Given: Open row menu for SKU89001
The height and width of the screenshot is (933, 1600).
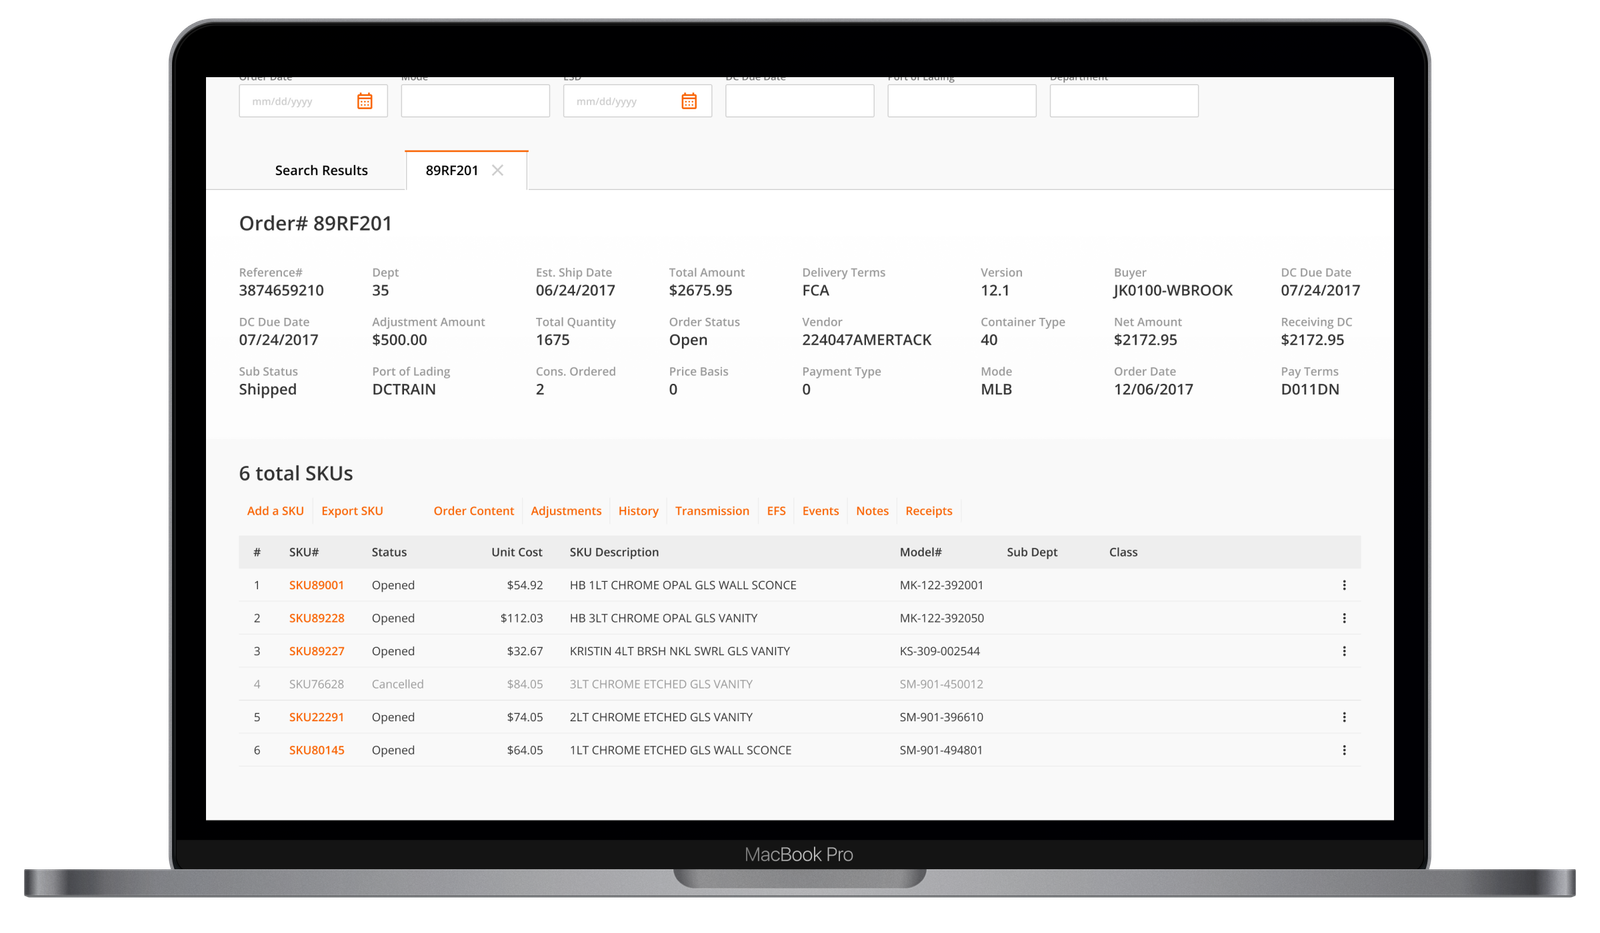Looking at the screenshot, I should point(1344,585).
